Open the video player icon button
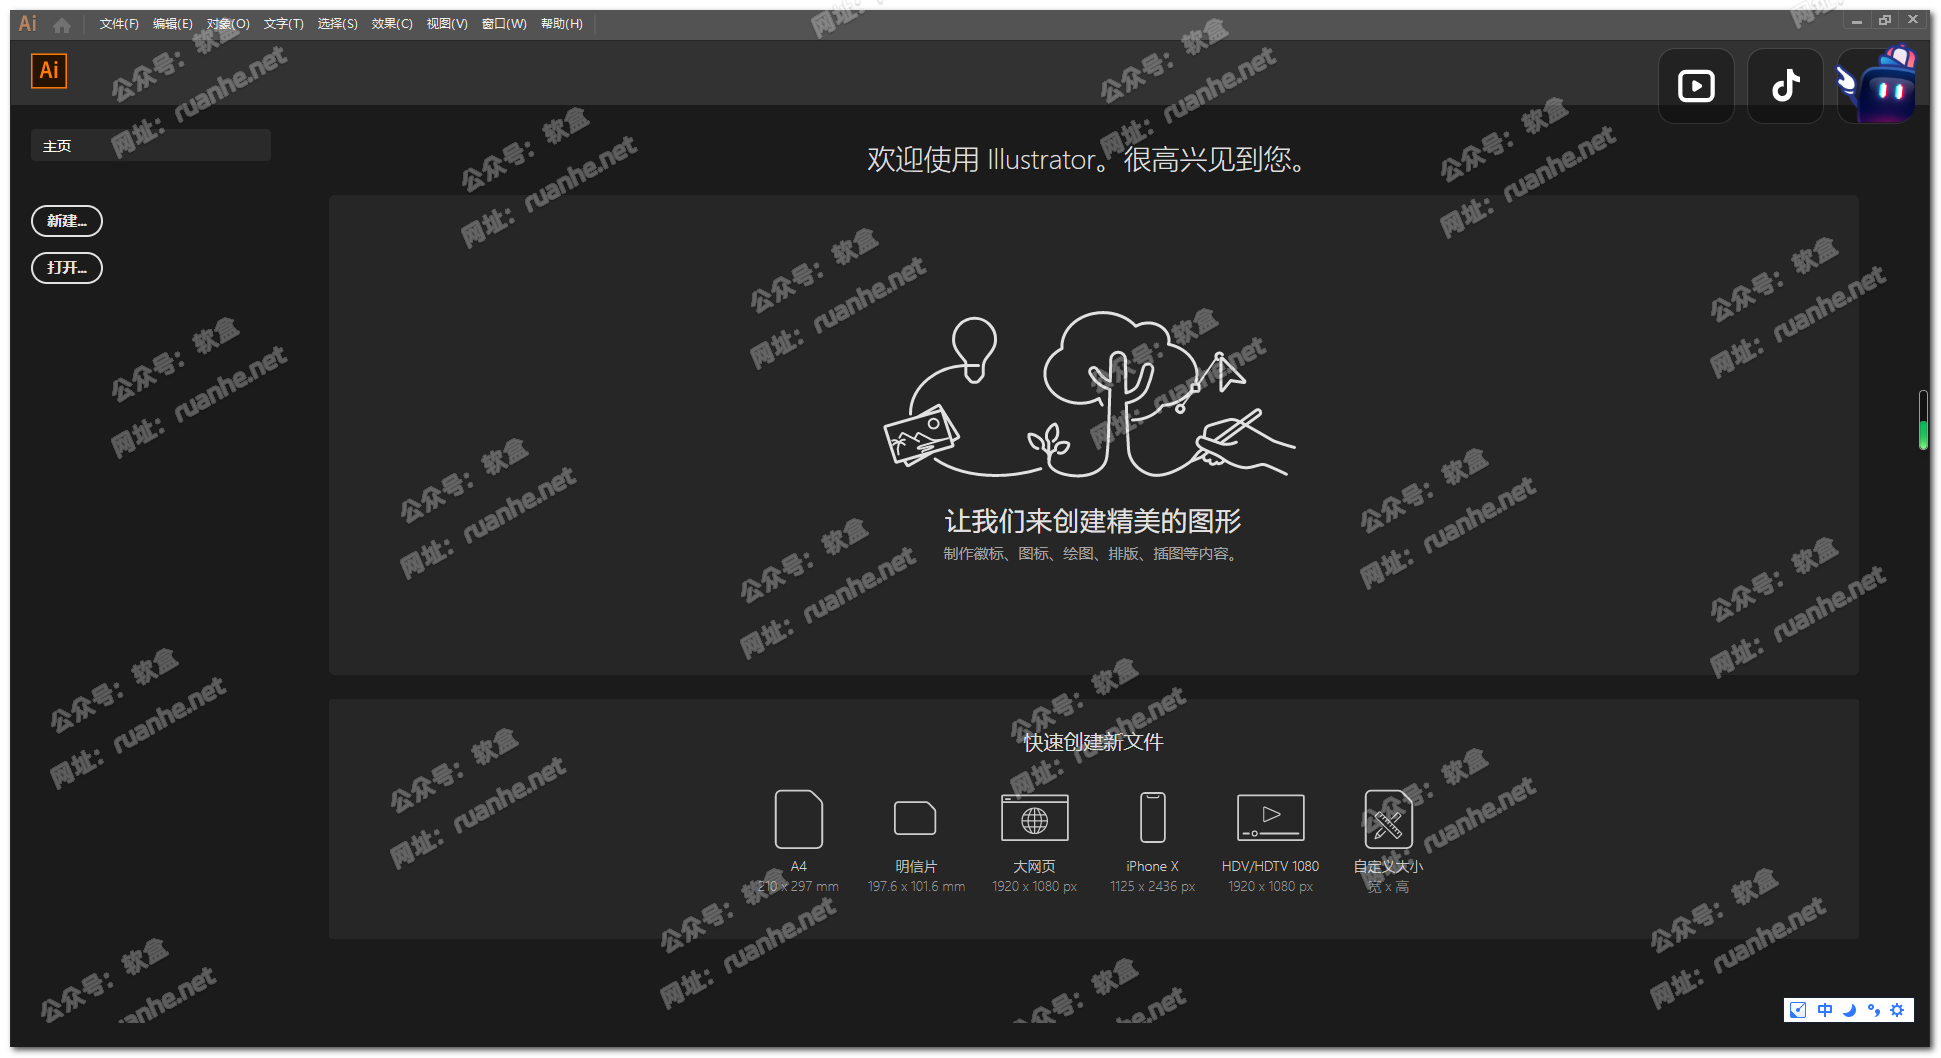This screenshot has height=1058, width=1941. [1696, 87]
